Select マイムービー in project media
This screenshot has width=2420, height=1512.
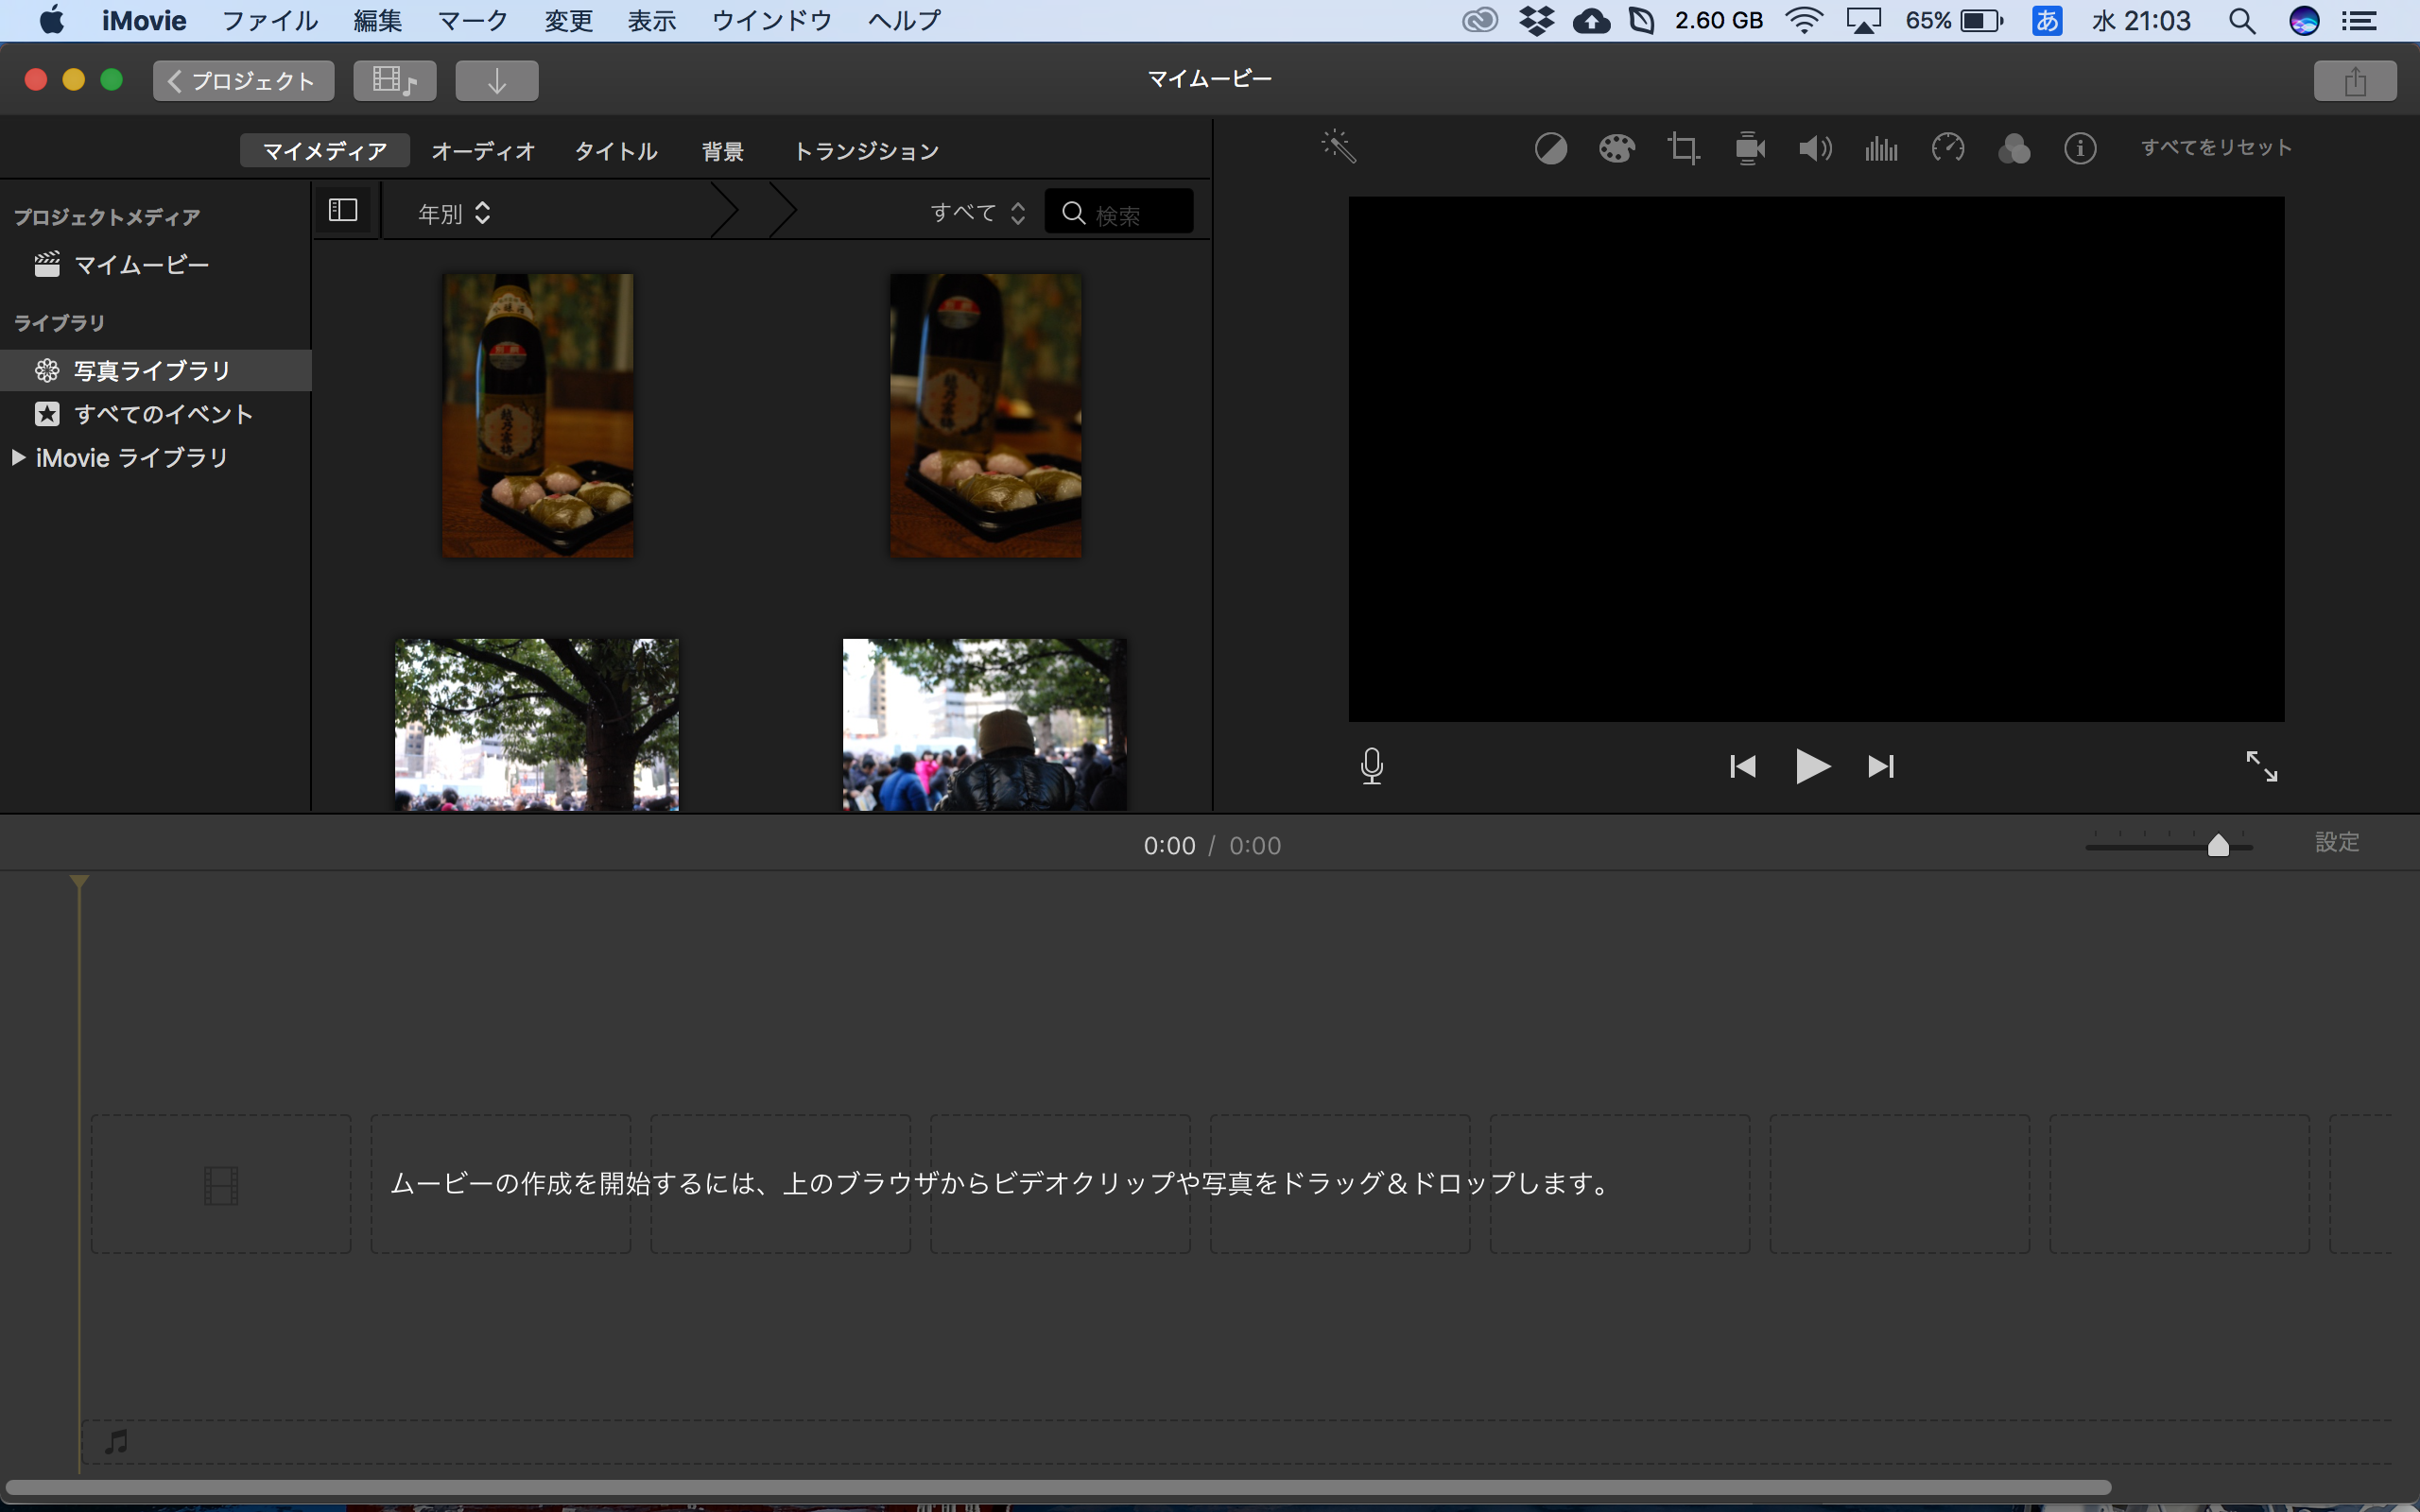(141, 265)
